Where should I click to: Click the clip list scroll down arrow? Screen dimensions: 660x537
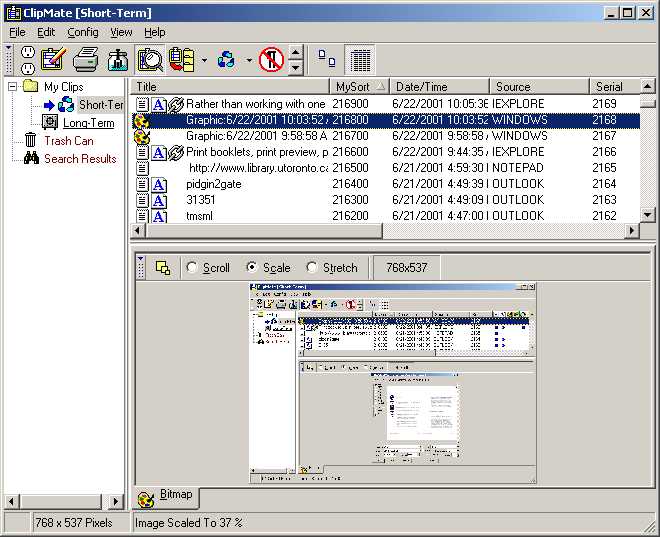coord(648,215)
